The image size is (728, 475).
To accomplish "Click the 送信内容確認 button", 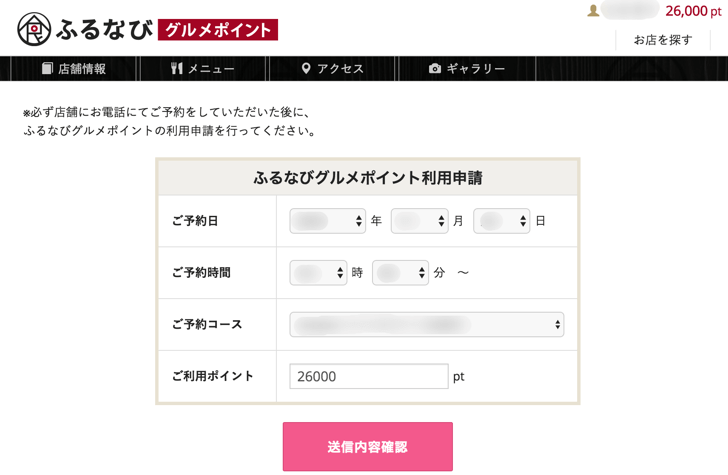I will pyautogui.click(x=368, y=447).
